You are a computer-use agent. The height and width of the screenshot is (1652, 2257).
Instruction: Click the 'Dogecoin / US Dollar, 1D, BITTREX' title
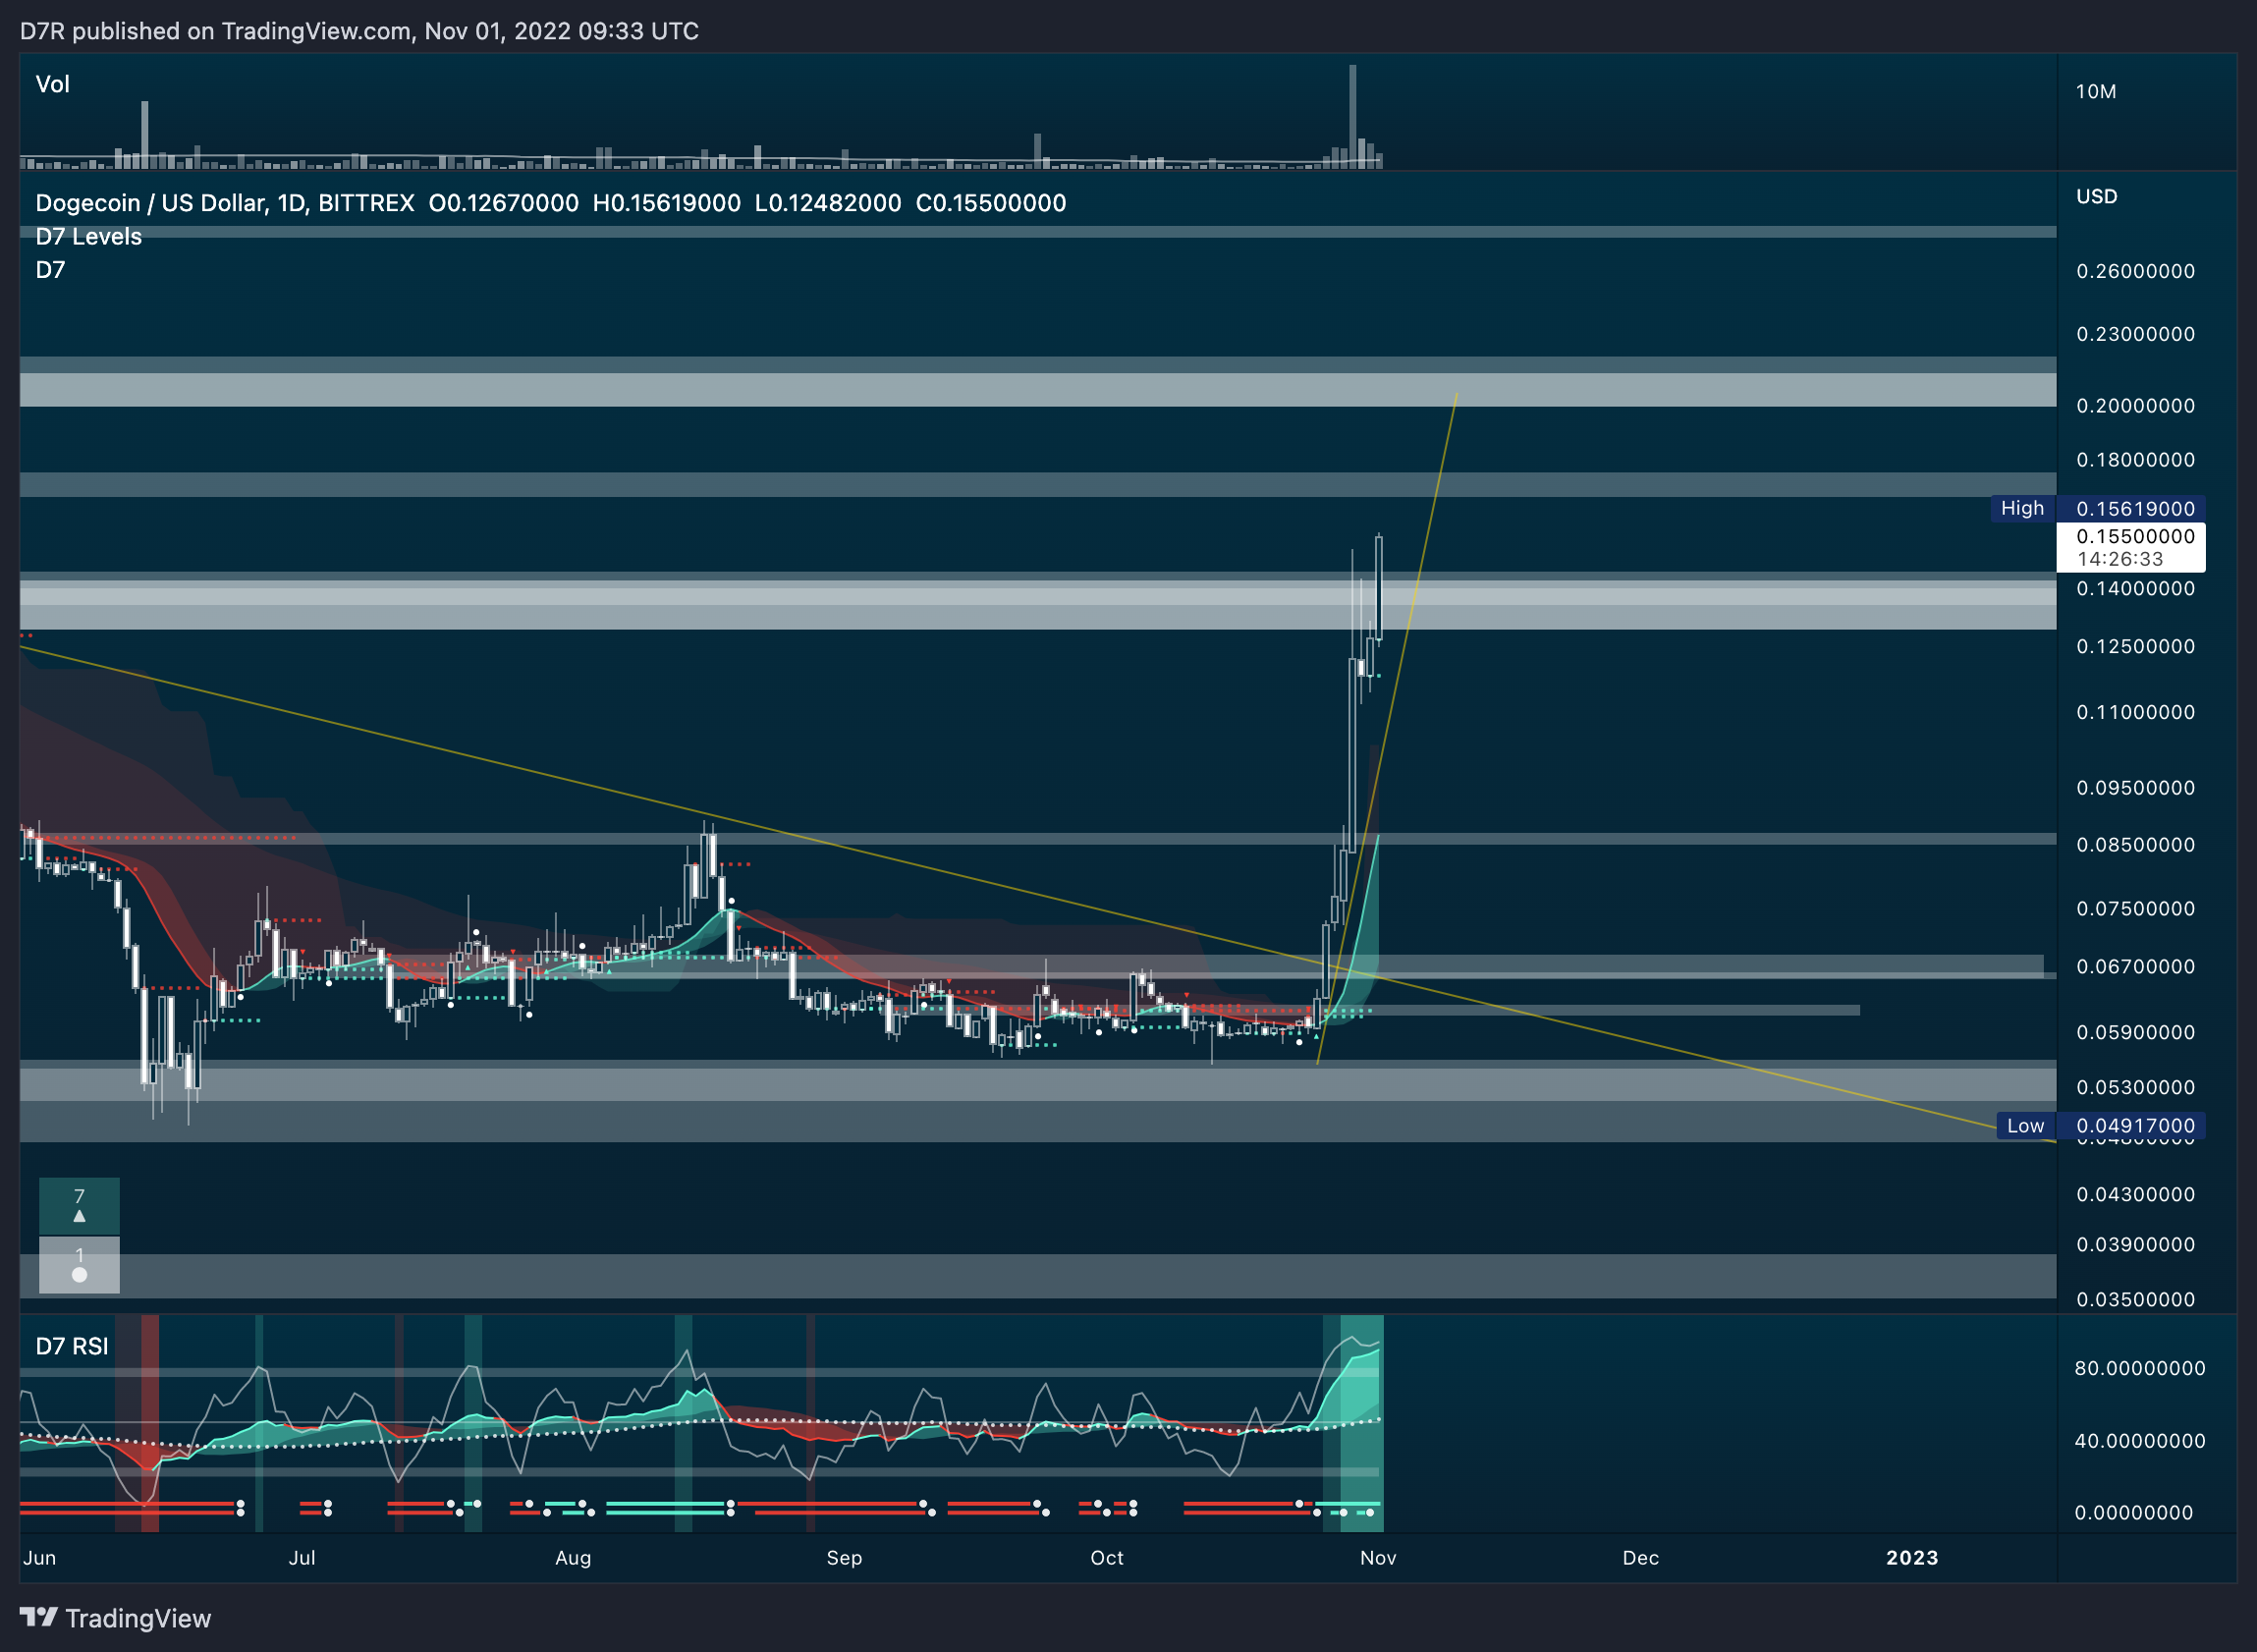pyautogui.click(x=225, y=203)
